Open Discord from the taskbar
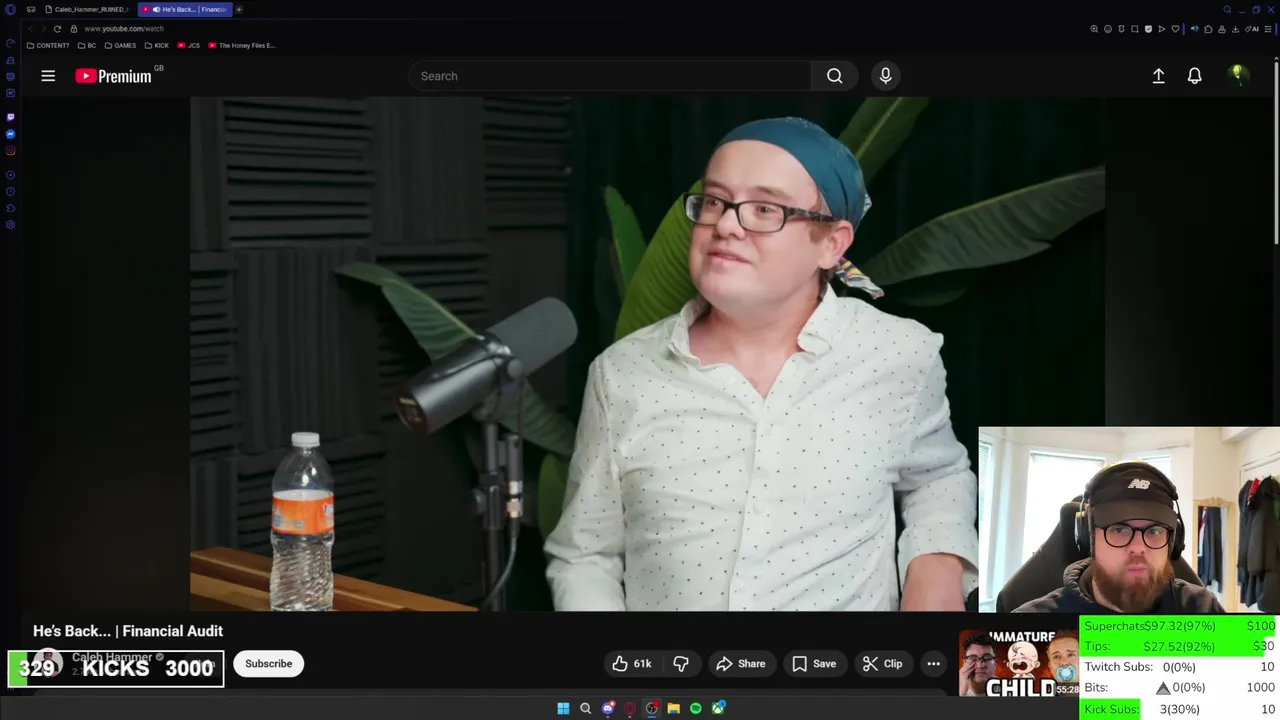This screenshot has height=720, width=1280. (608, 709)
